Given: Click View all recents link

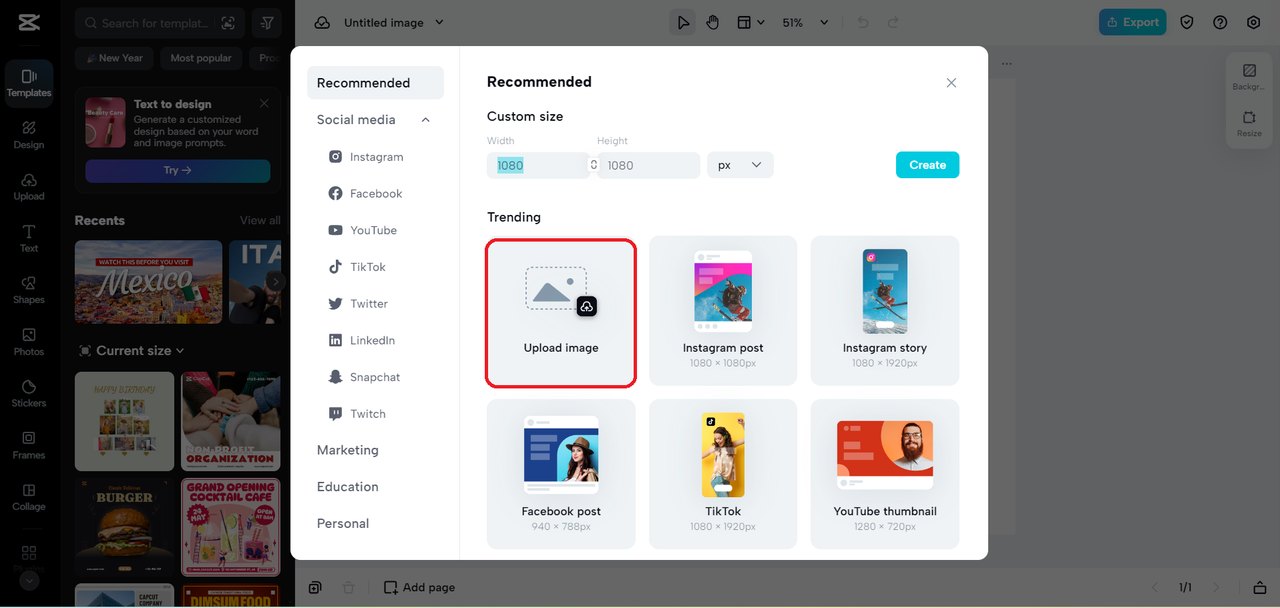Looking at the screenshot, I should tap(260, 220).
